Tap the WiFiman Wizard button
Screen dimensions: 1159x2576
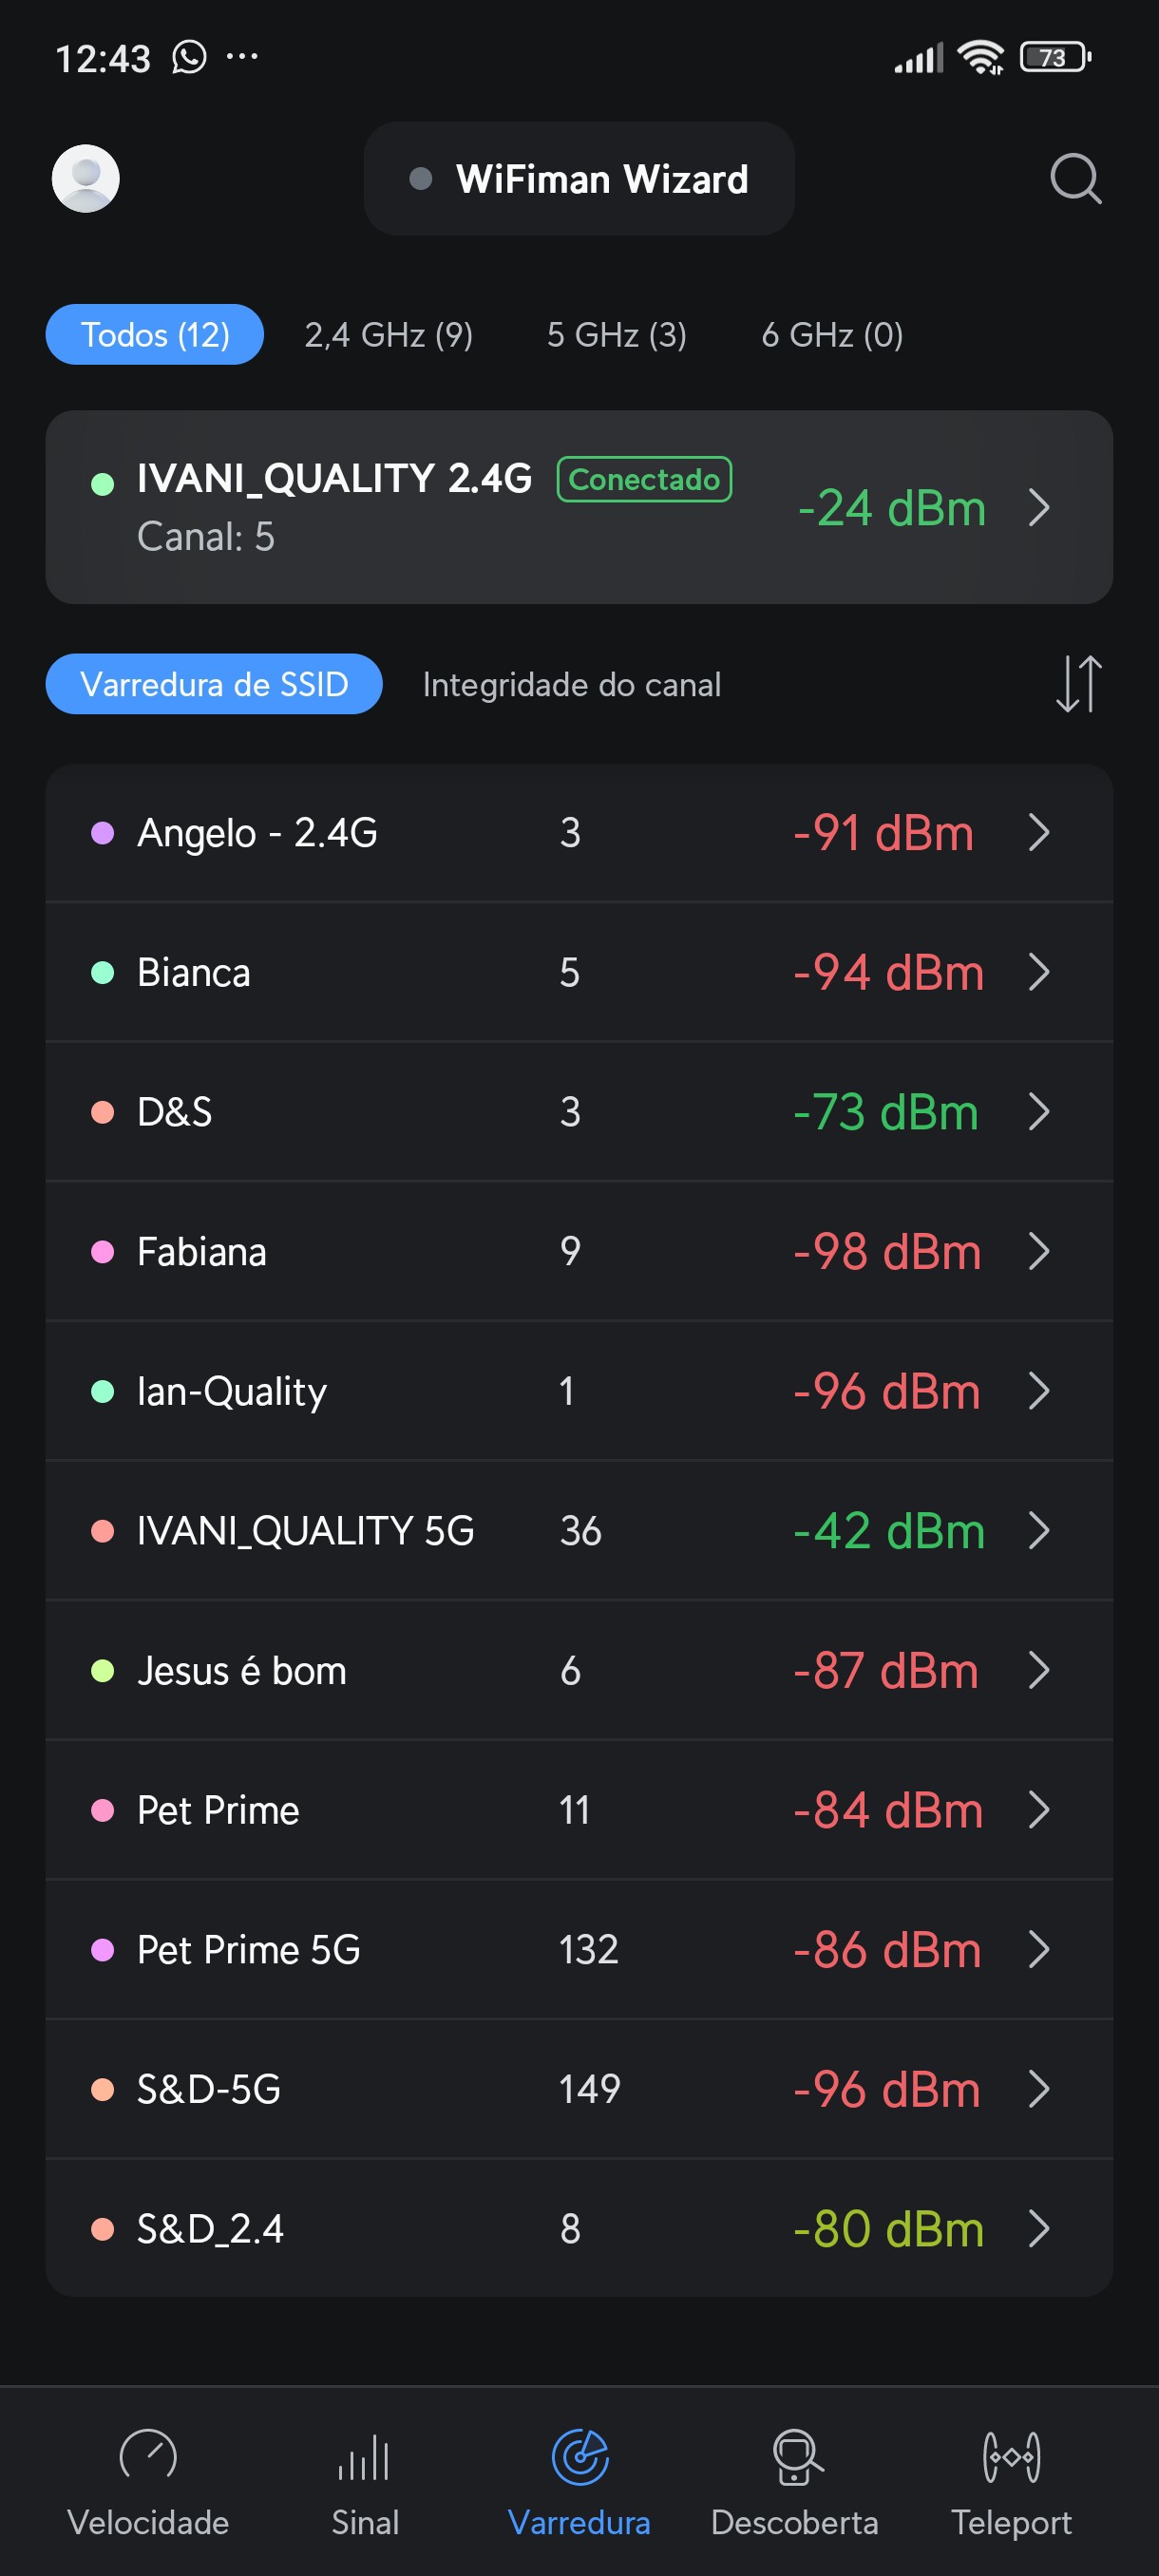click(579, 179)
